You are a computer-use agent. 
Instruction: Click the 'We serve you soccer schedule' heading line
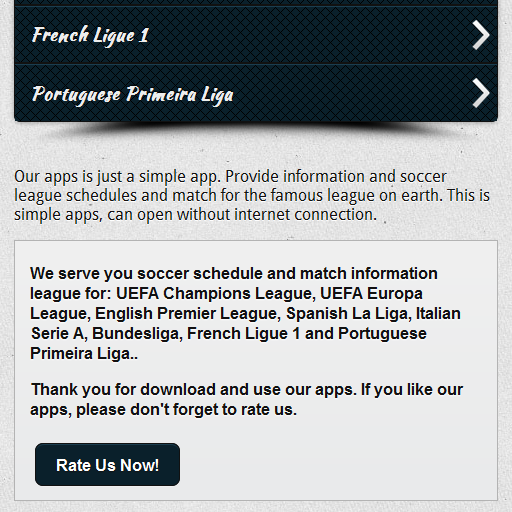[234, 274]
